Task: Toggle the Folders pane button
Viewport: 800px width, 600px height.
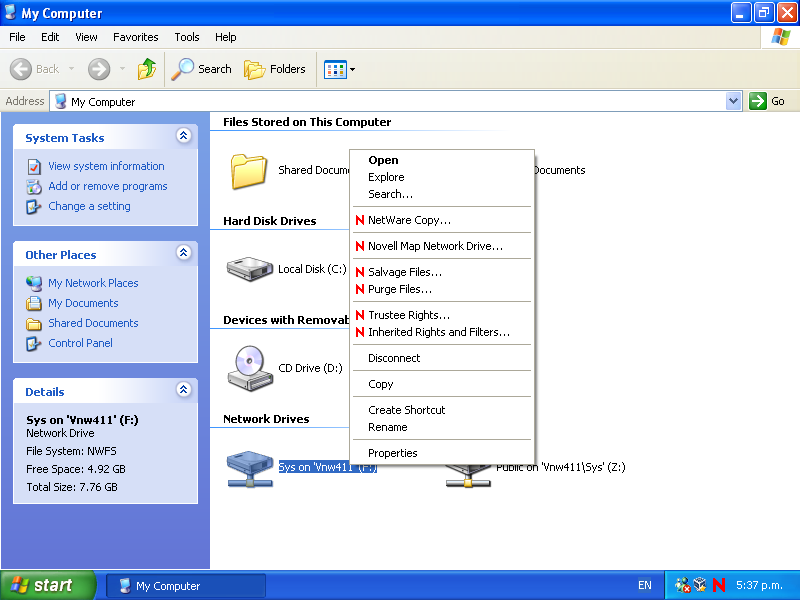Action: (x=275, y=69)
